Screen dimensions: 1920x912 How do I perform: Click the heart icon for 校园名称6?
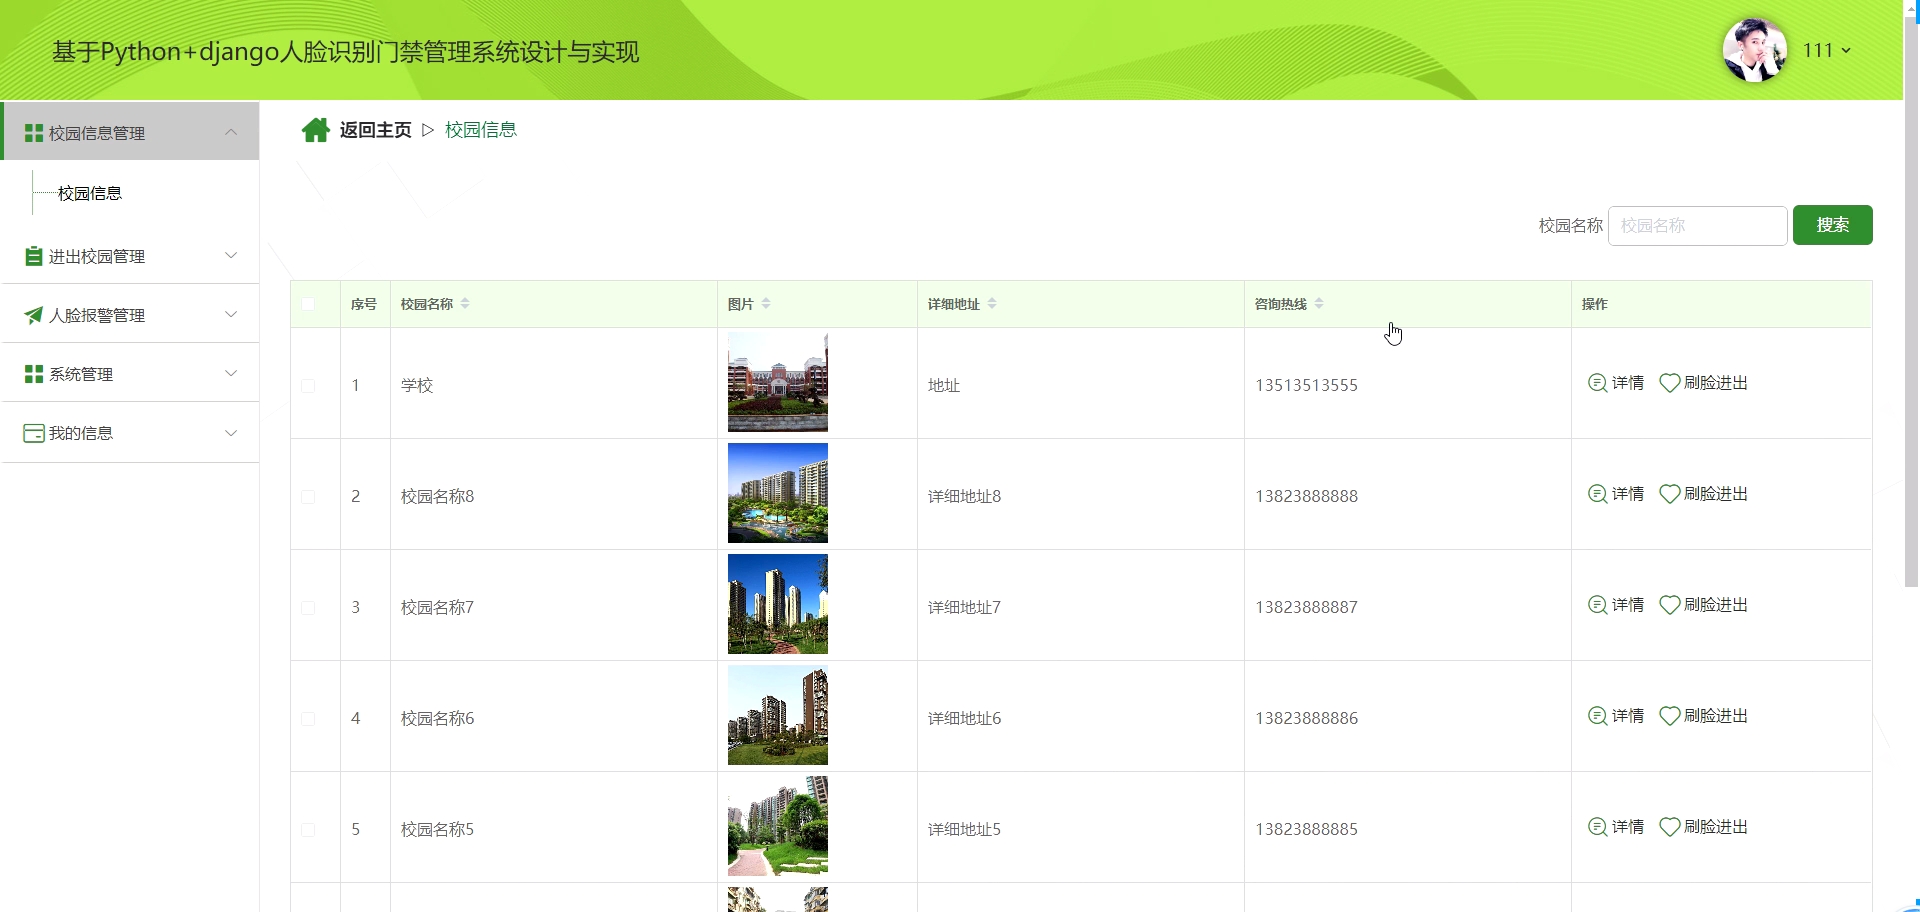(x=1669, y=716)
